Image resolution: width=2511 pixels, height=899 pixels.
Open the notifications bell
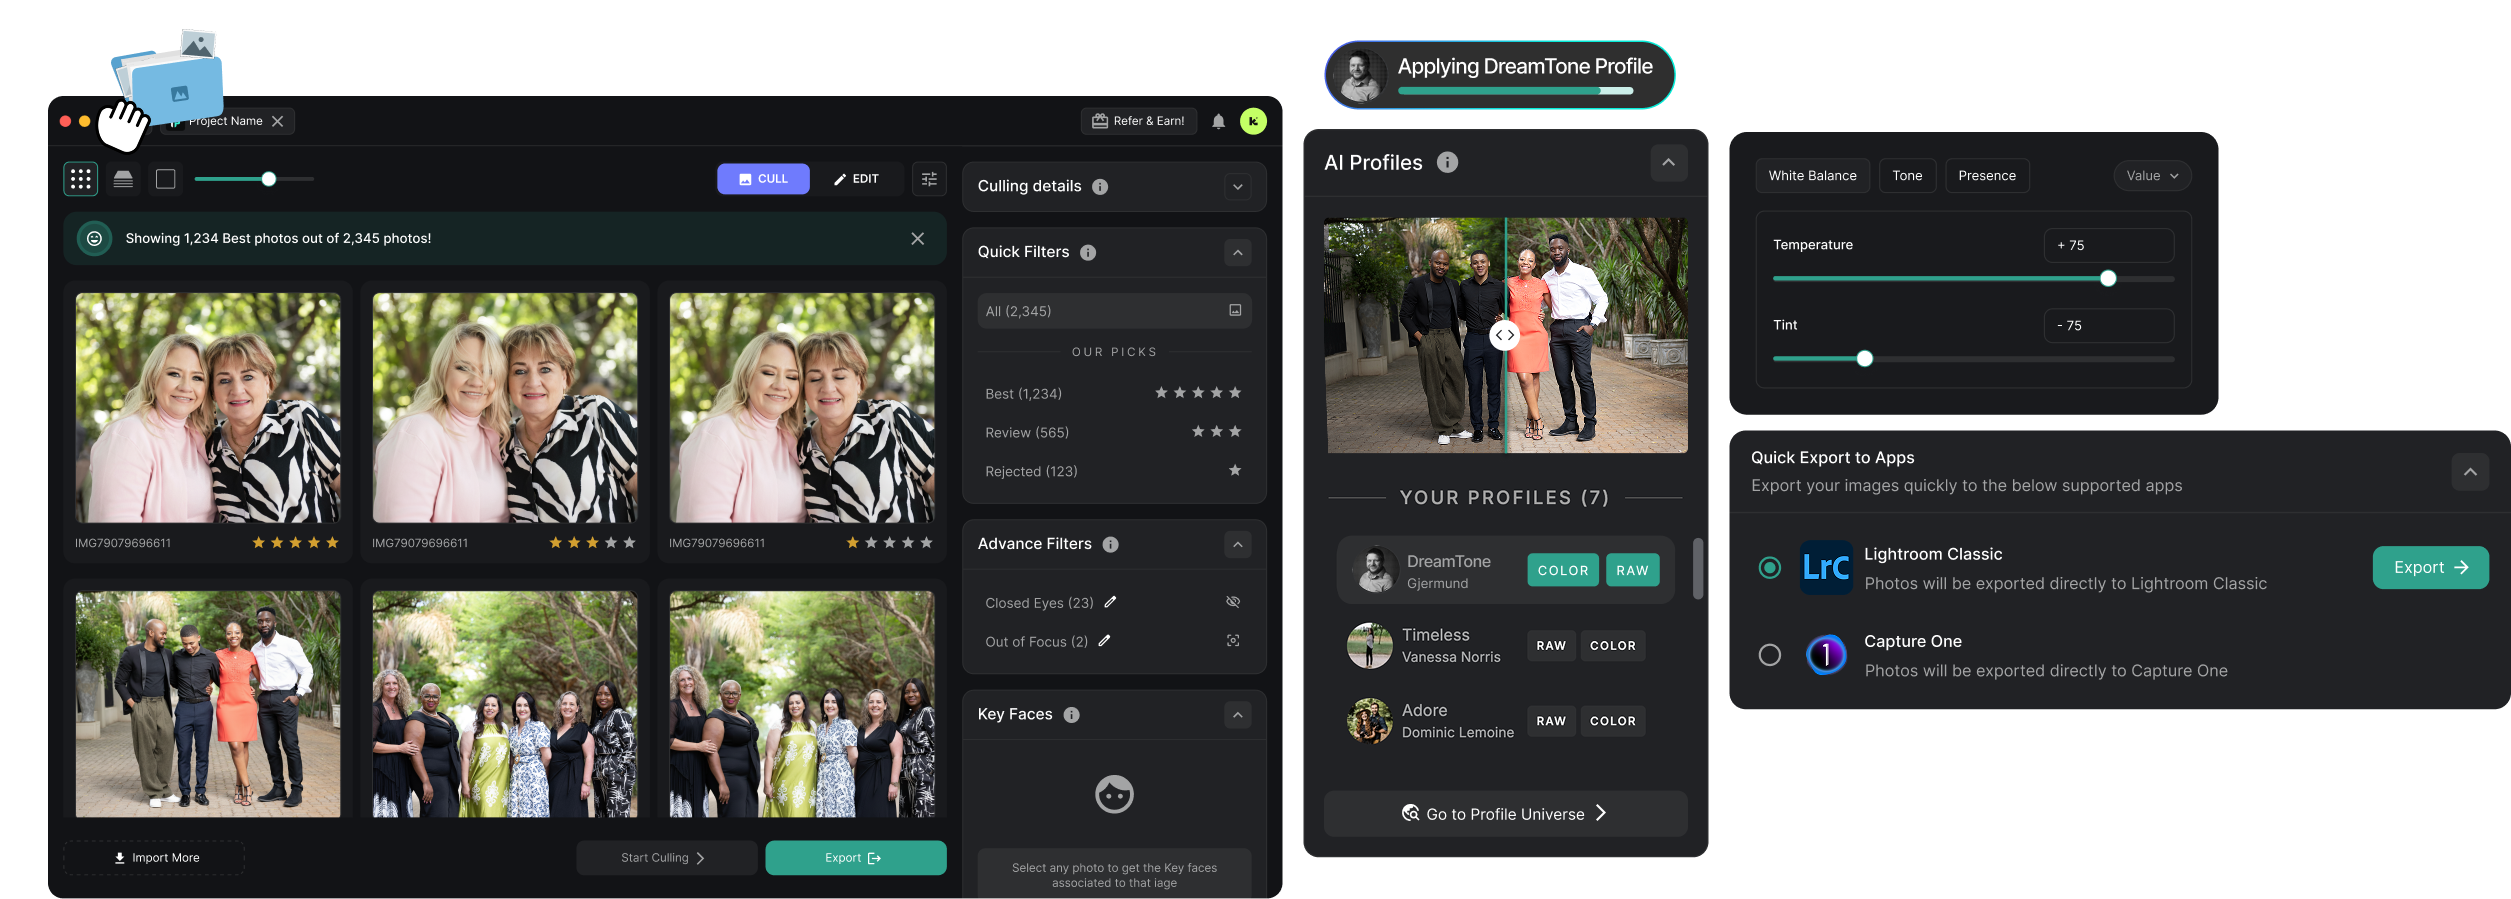click(1218, 121)
